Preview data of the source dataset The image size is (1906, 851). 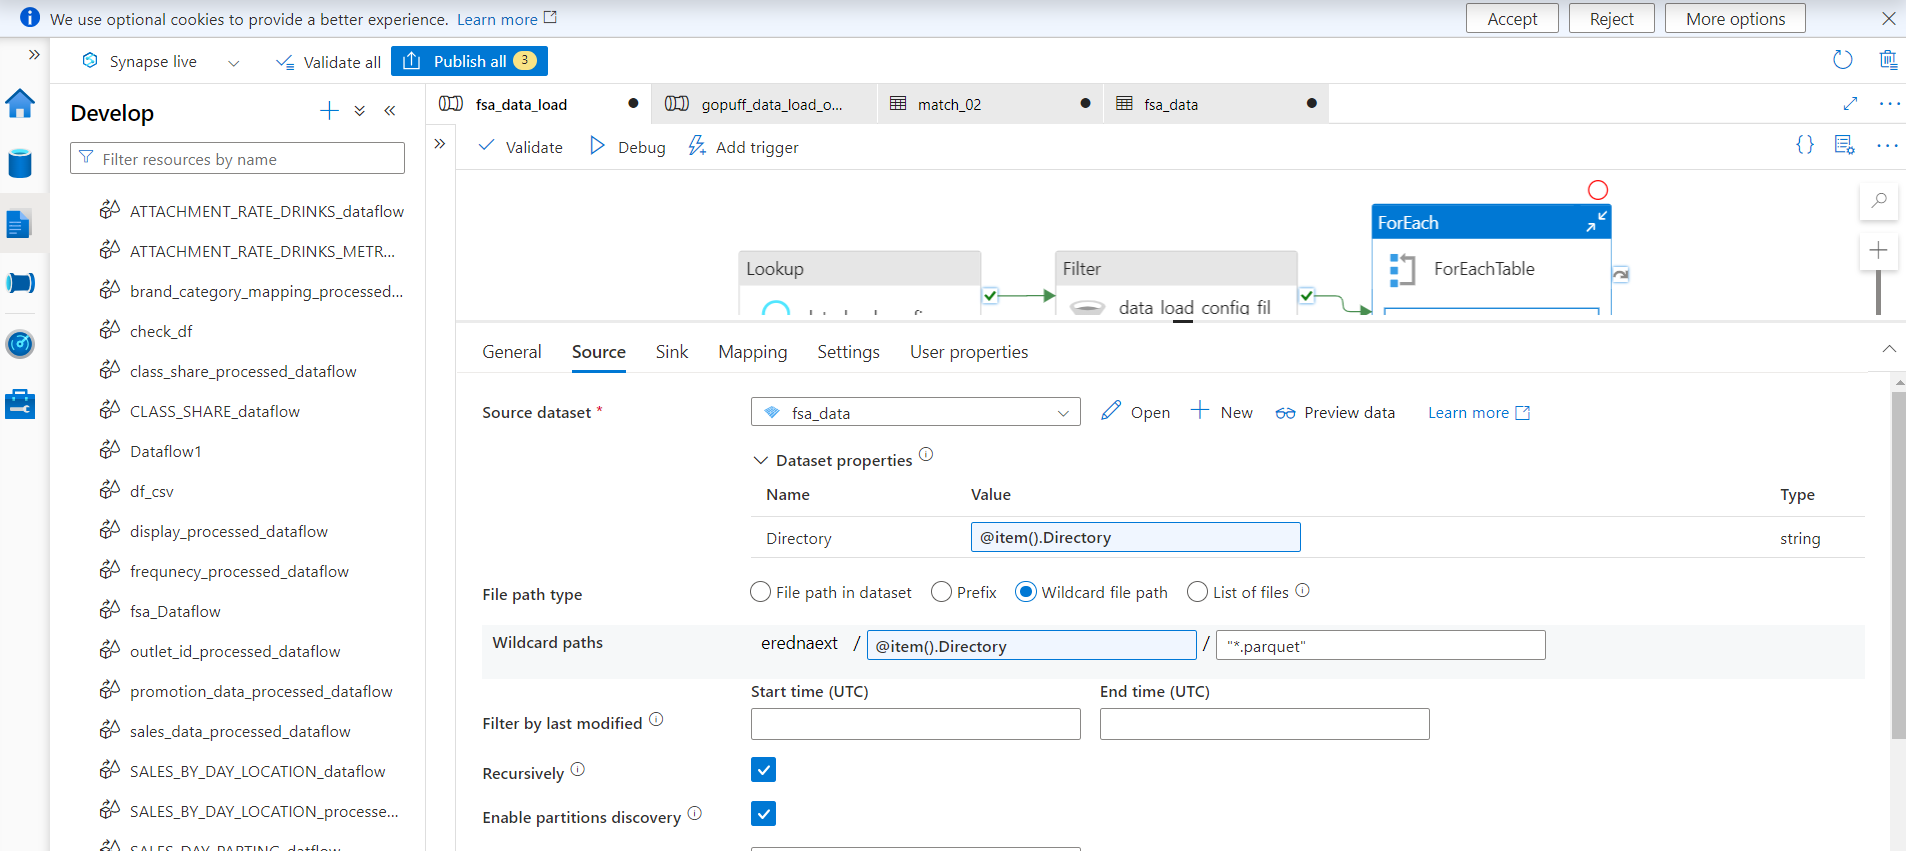click(x=1335, y=412)
